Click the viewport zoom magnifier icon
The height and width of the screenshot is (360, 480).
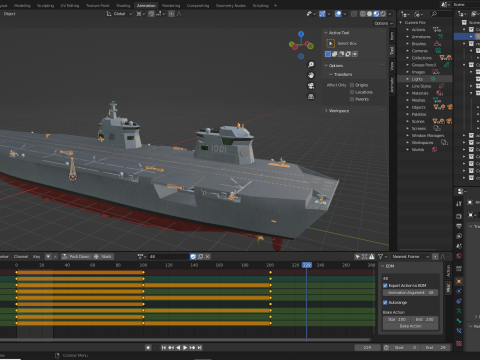(311, 65)
